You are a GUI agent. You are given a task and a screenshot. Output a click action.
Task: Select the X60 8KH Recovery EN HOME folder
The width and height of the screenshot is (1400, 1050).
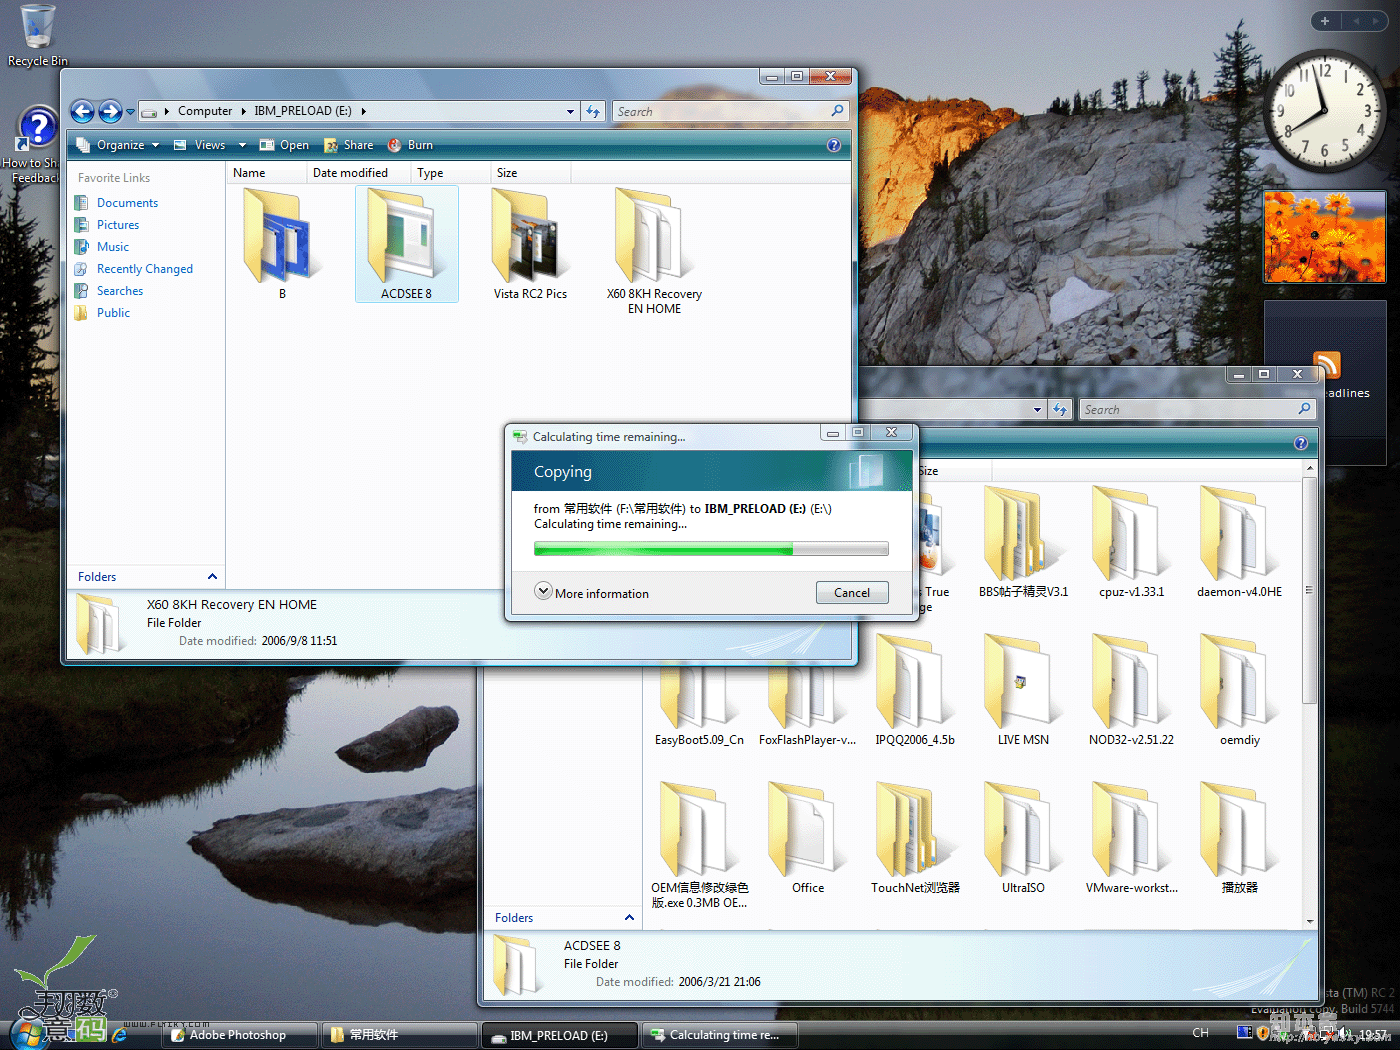coord(654,252)
